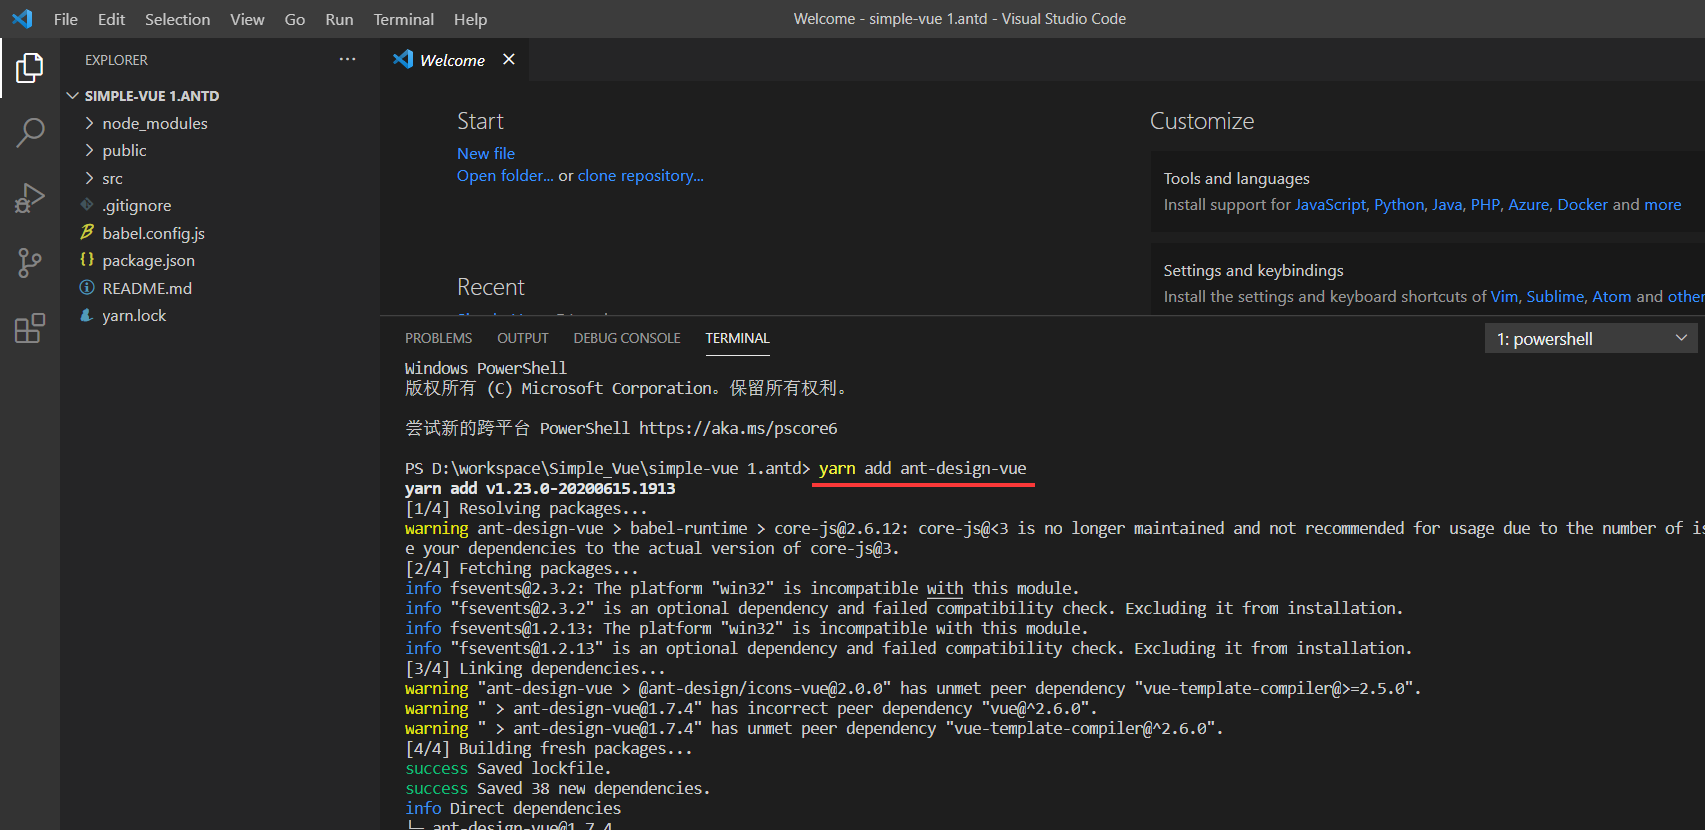Click the Tools and languages heading
The width and height of the screenshot is (1705, 830).
1236,178
